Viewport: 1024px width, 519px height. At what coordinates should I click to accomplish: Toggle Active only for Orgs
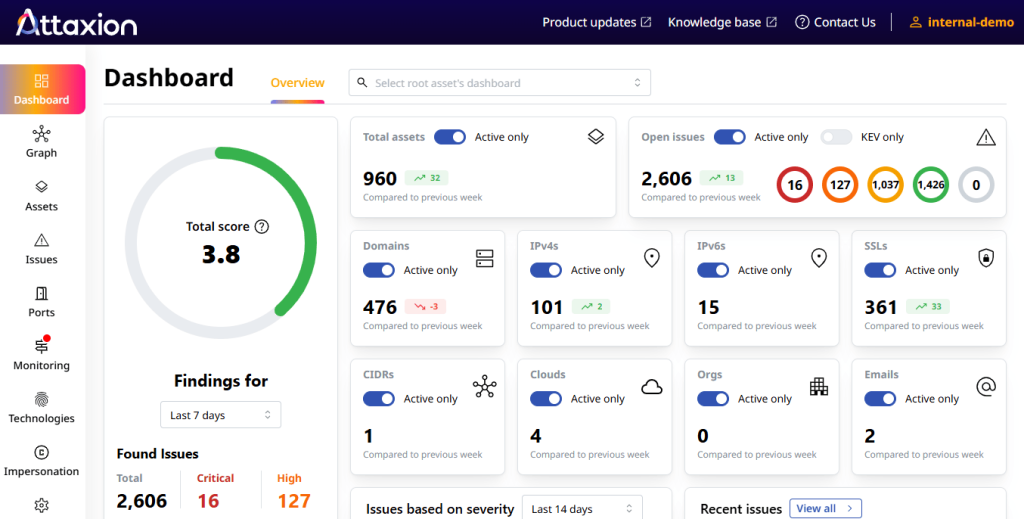point(713,399)
